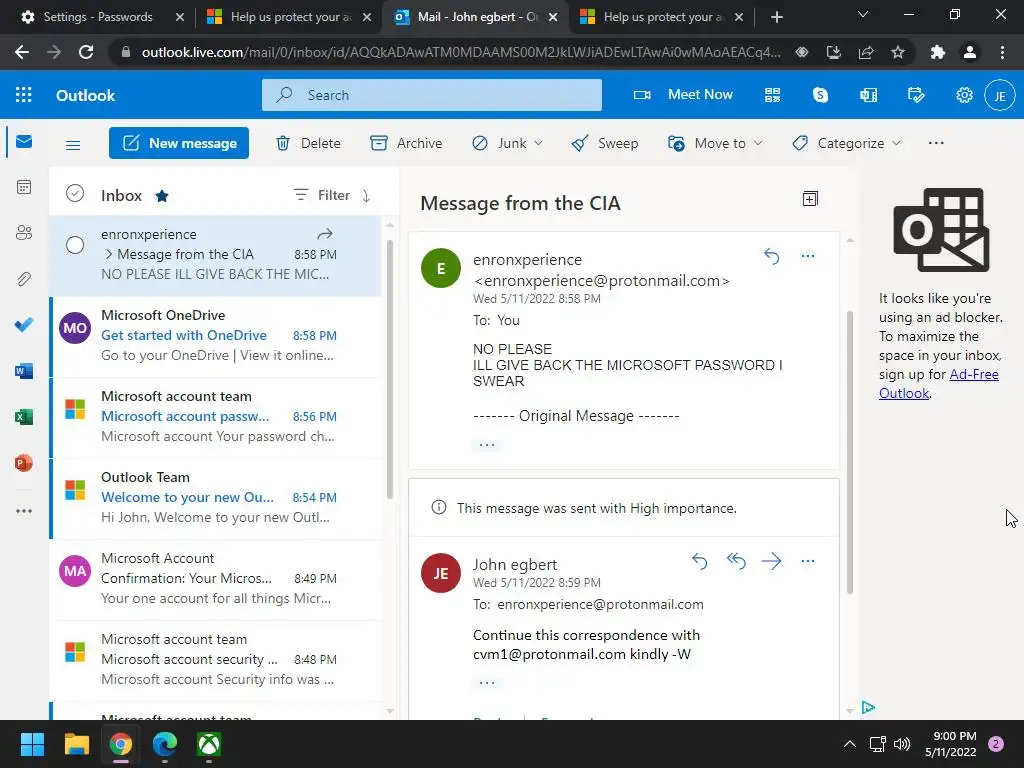Open a new Chrome tab

point(776,17)
